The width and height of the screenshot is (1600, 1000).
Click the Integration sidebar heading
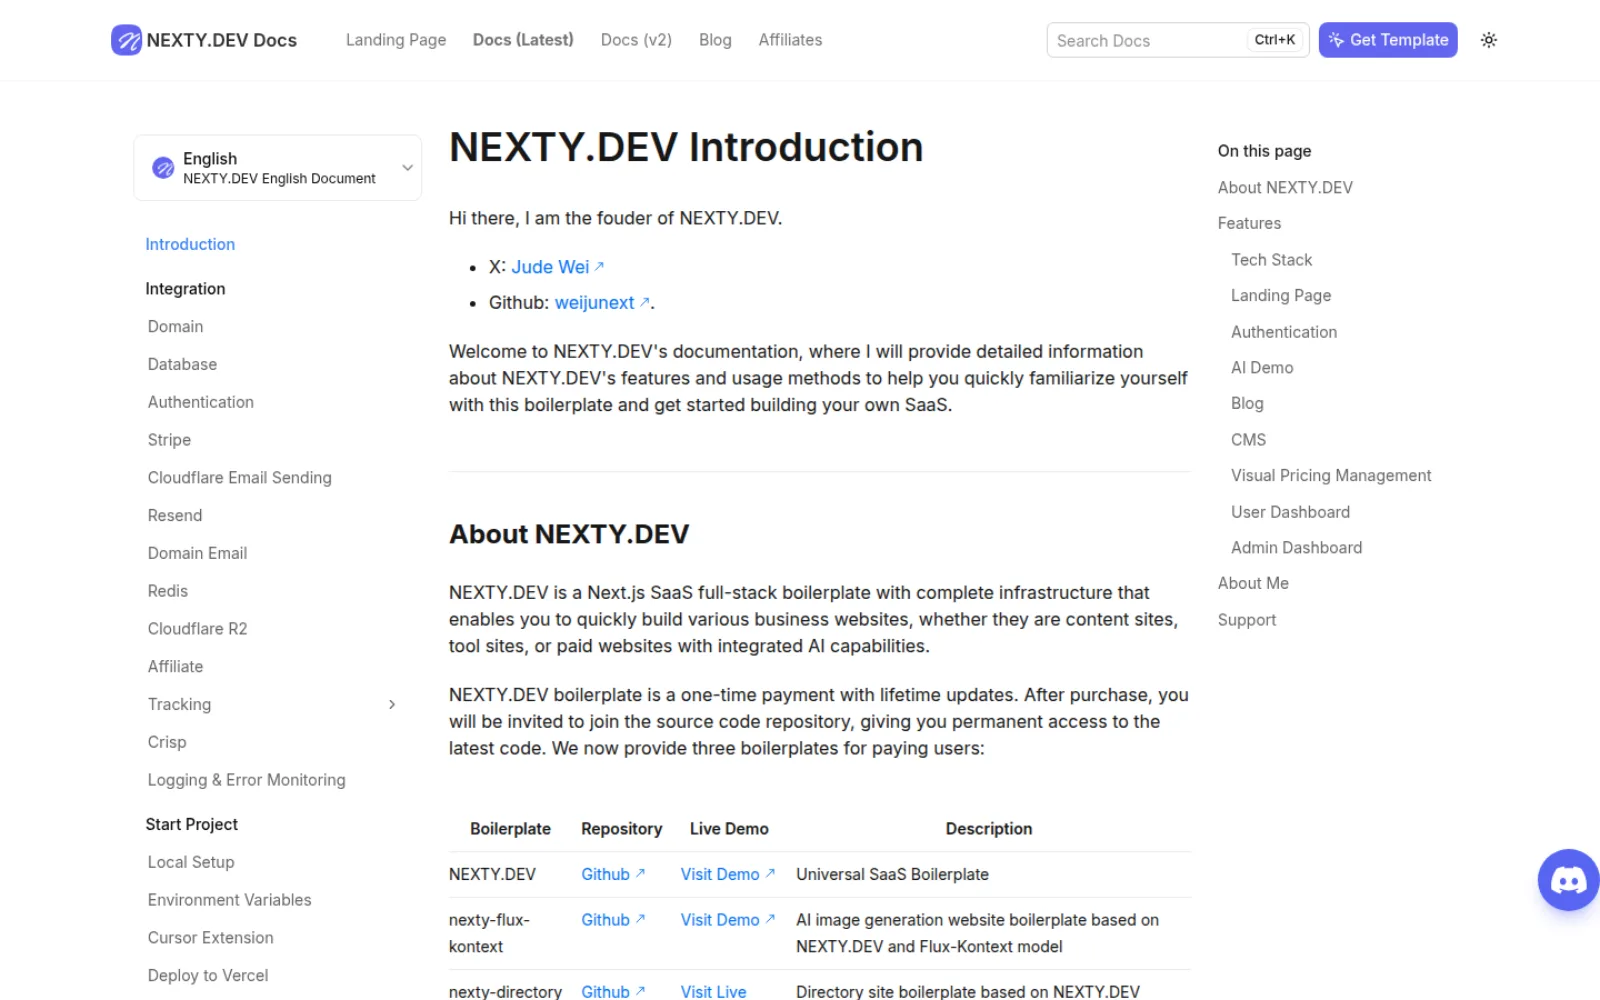tap(185, 289)
